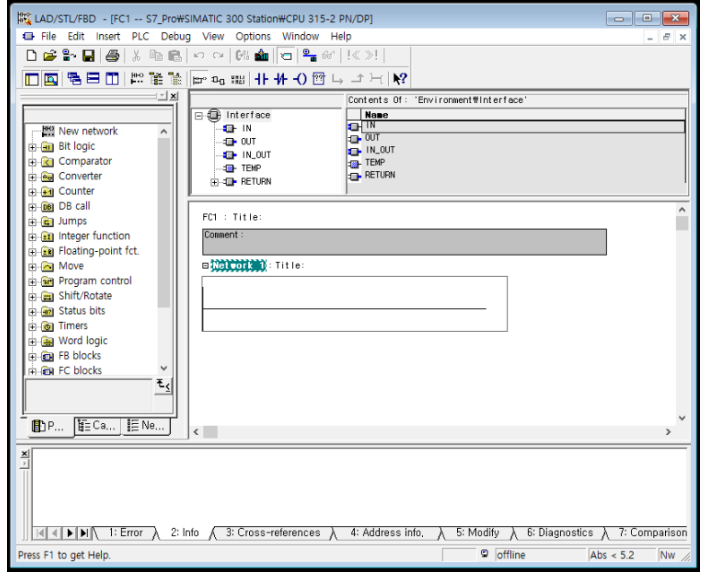The width and height of the screenshot is (718, 579).
Task: Open the File menu
Action: (48, 37)
